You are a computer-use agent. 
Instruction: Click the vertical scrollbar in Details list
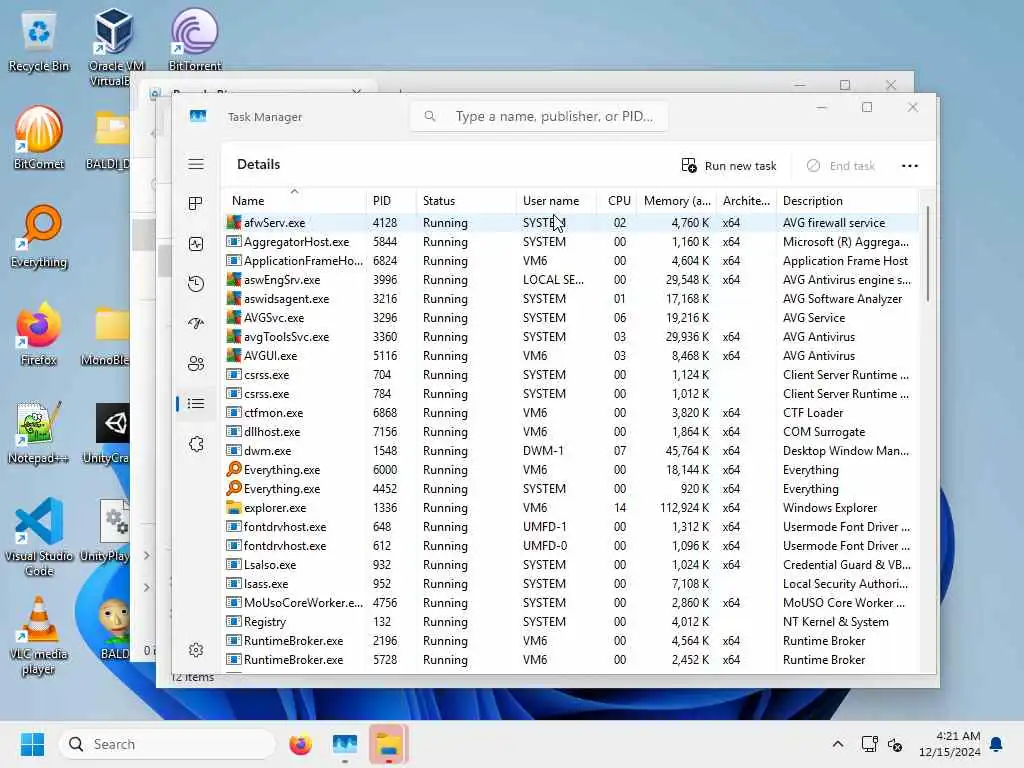pyautogui.click(x=927, y=254)
